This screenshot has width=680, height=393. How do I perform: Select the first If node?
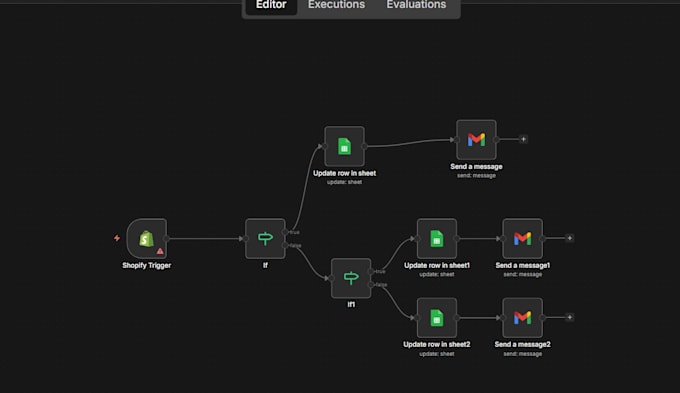click(x=265, y=238)
